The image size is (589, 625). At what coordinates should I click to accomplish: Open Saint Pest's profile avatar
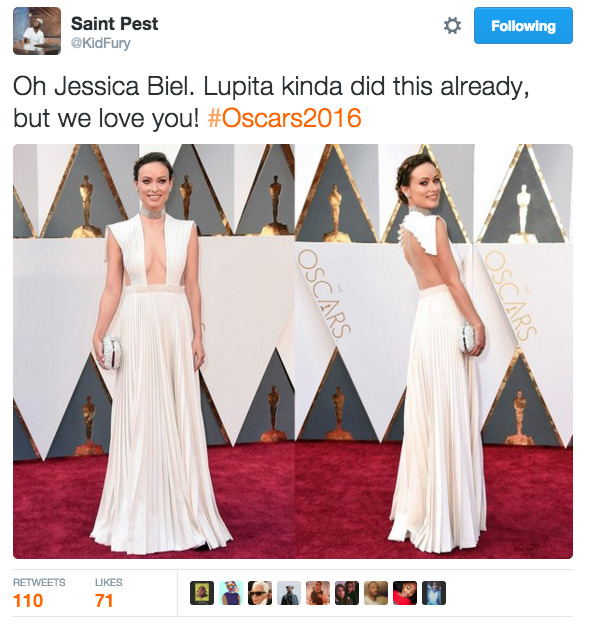coord(37,31)
